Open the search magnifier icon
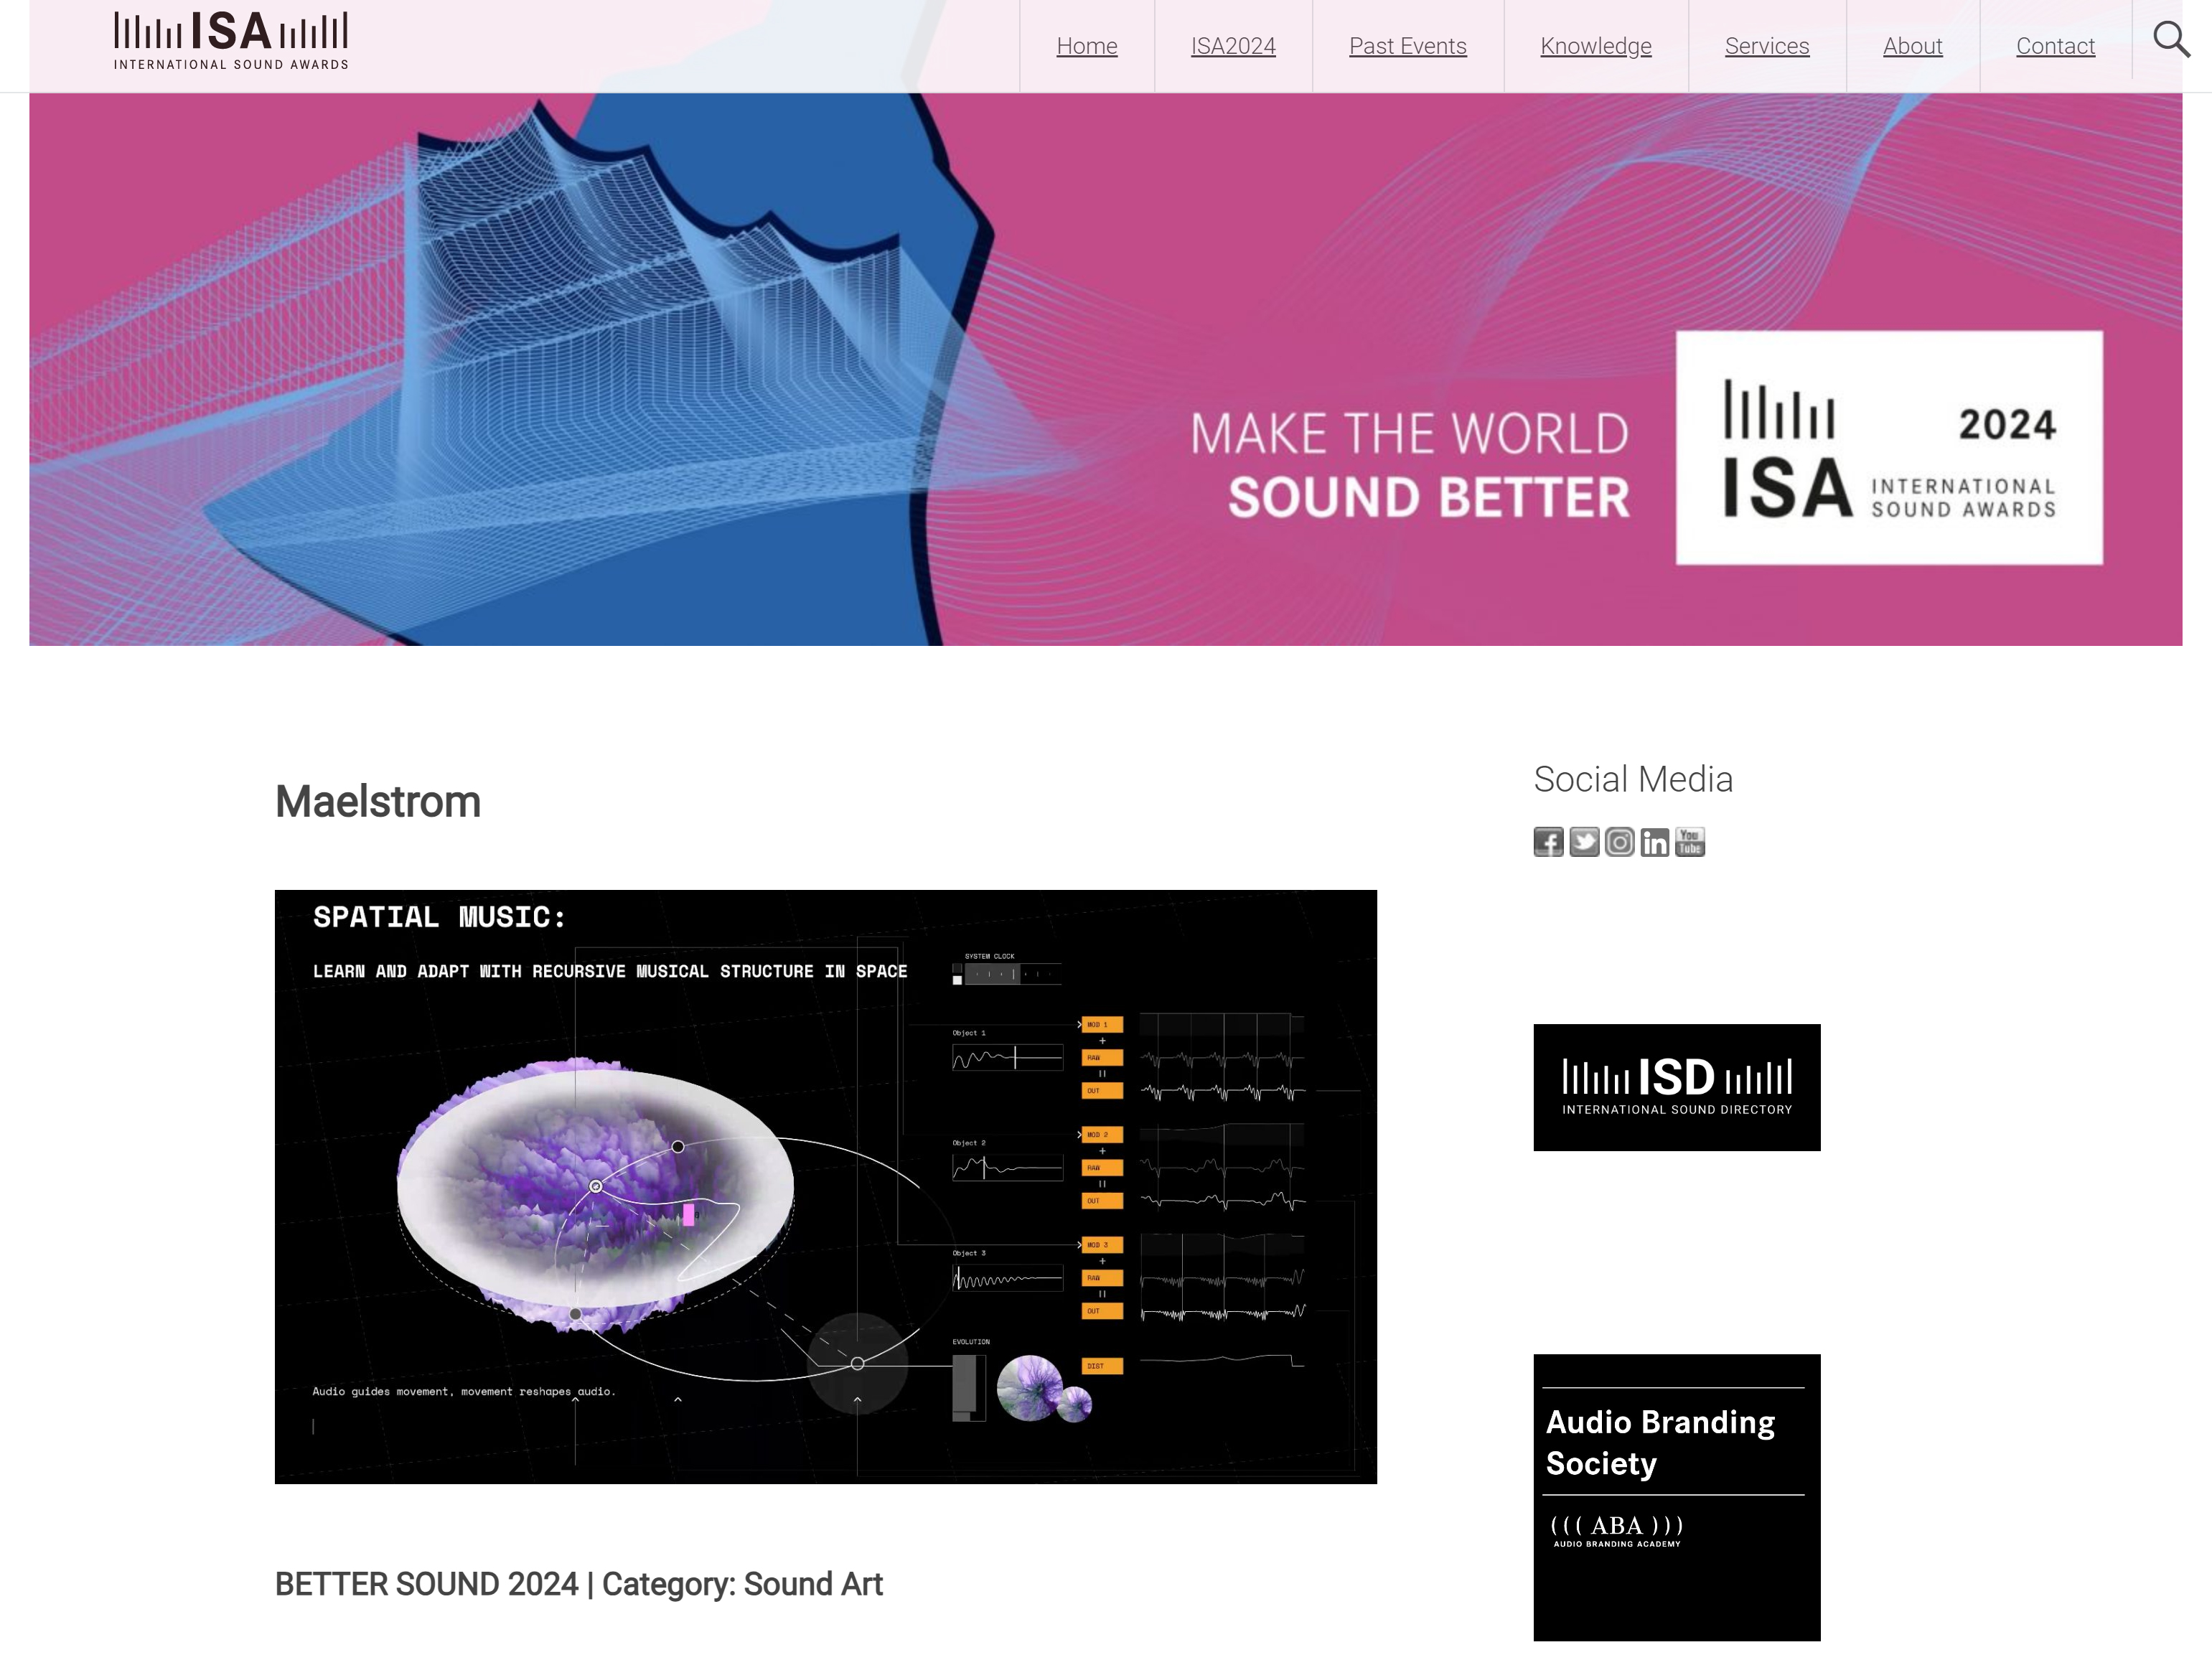This screenshot has height=1660, width=2212. coord(2170,40)
